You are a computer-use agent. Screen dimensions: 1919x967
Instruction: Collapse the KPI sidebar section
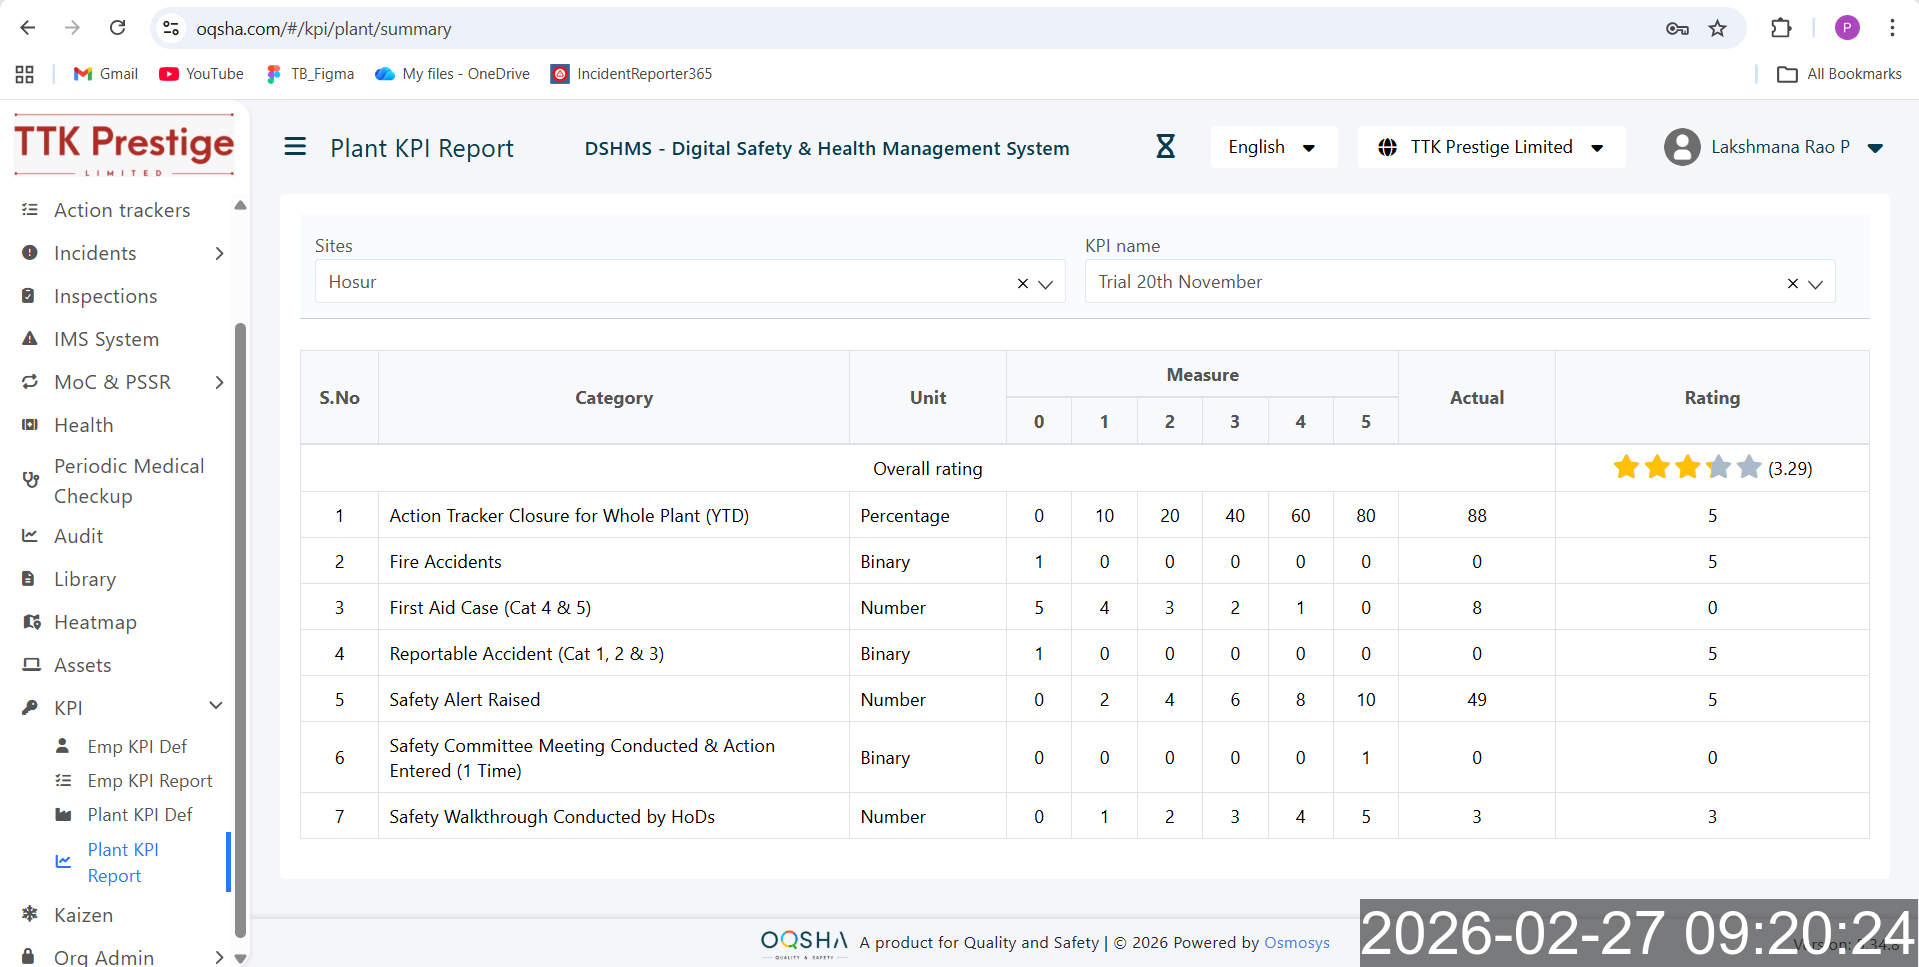(x=216, y=706)
